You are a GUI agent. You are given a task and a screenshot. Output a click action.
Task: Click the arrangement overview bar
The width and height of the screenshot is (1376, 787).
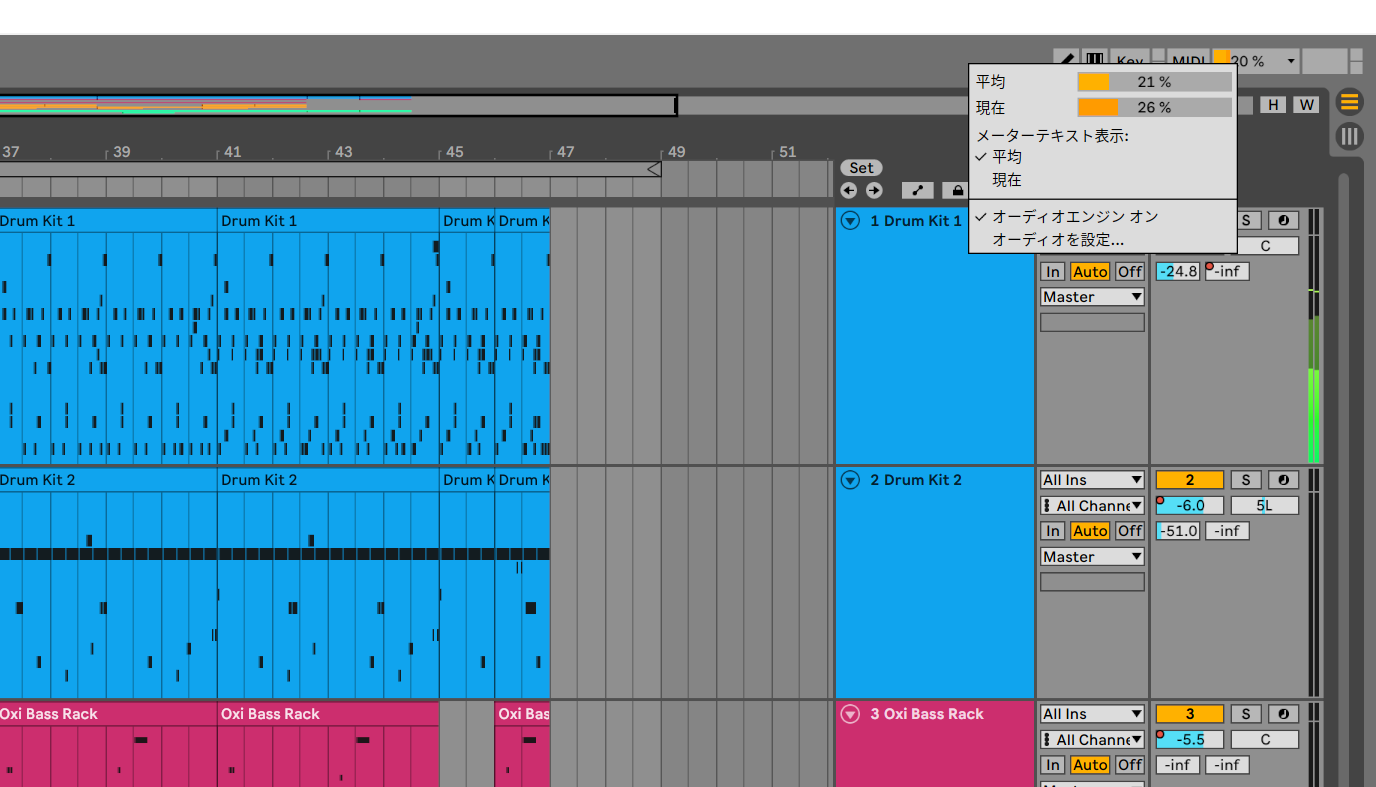[x=338, y=105]
